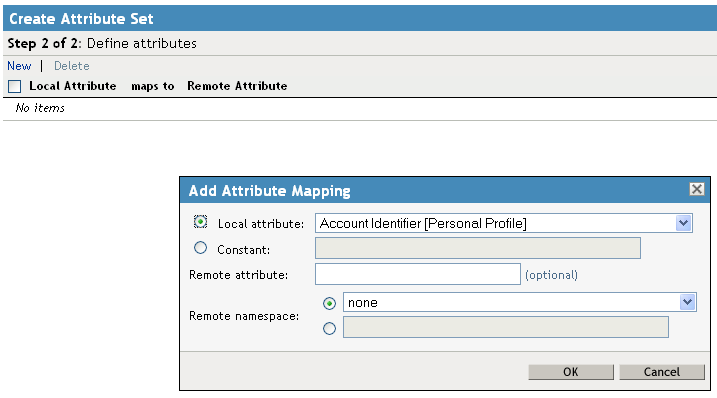Cancel the Add Attribute Mapping dialog
Viewport: 717px width, 398px height.
[662, 372]
